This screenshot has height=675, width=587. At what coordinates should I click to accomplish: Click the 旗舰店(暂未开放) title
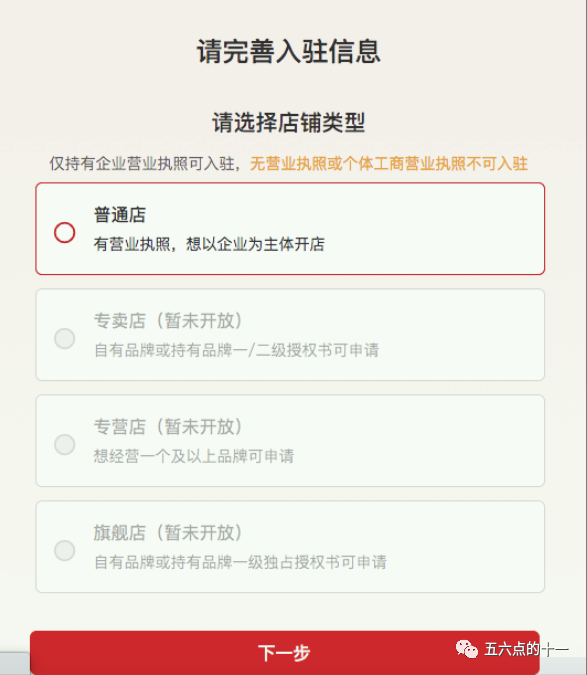coord(168,533)
